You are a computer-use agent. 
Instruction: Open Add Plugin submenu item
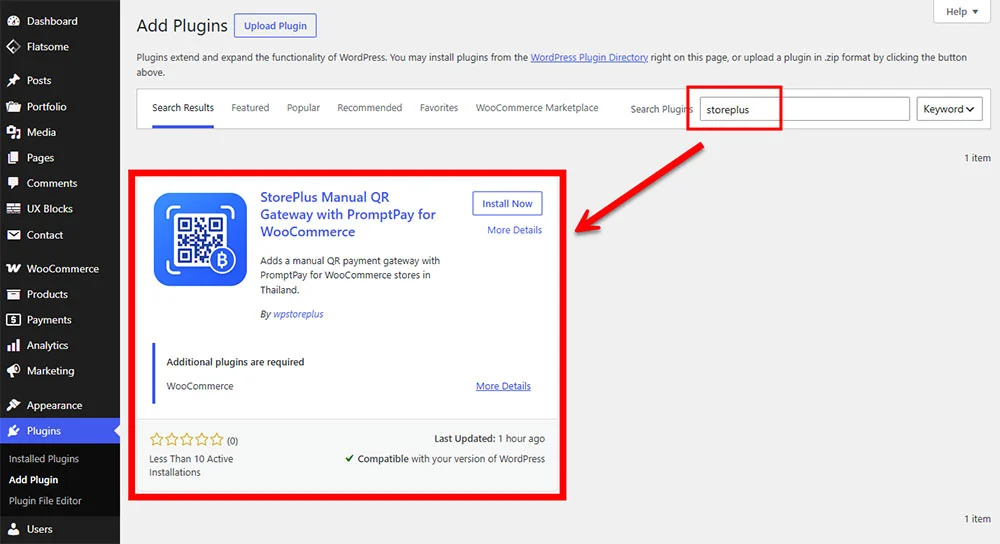tap(33, 480)
